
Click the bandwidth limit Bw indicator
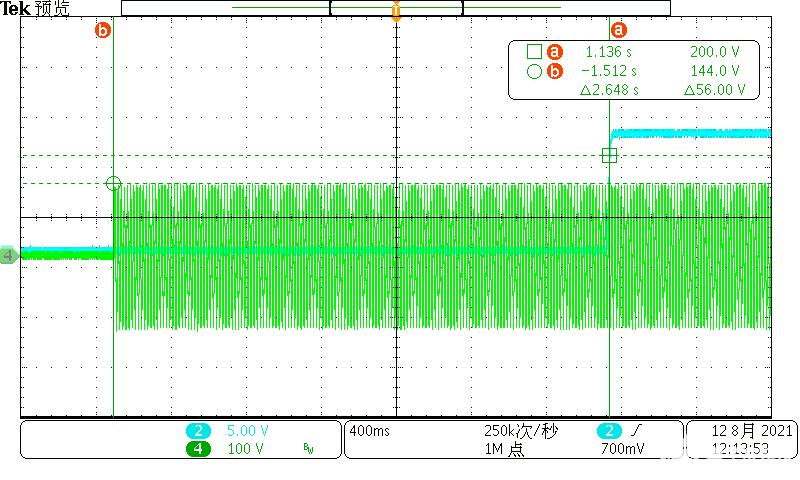tap(309, 449)
